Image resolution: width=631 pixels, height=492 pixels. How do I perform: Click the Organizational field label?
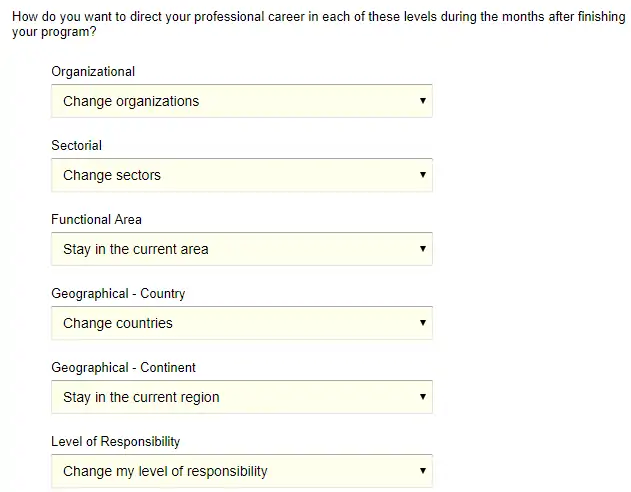93,72
